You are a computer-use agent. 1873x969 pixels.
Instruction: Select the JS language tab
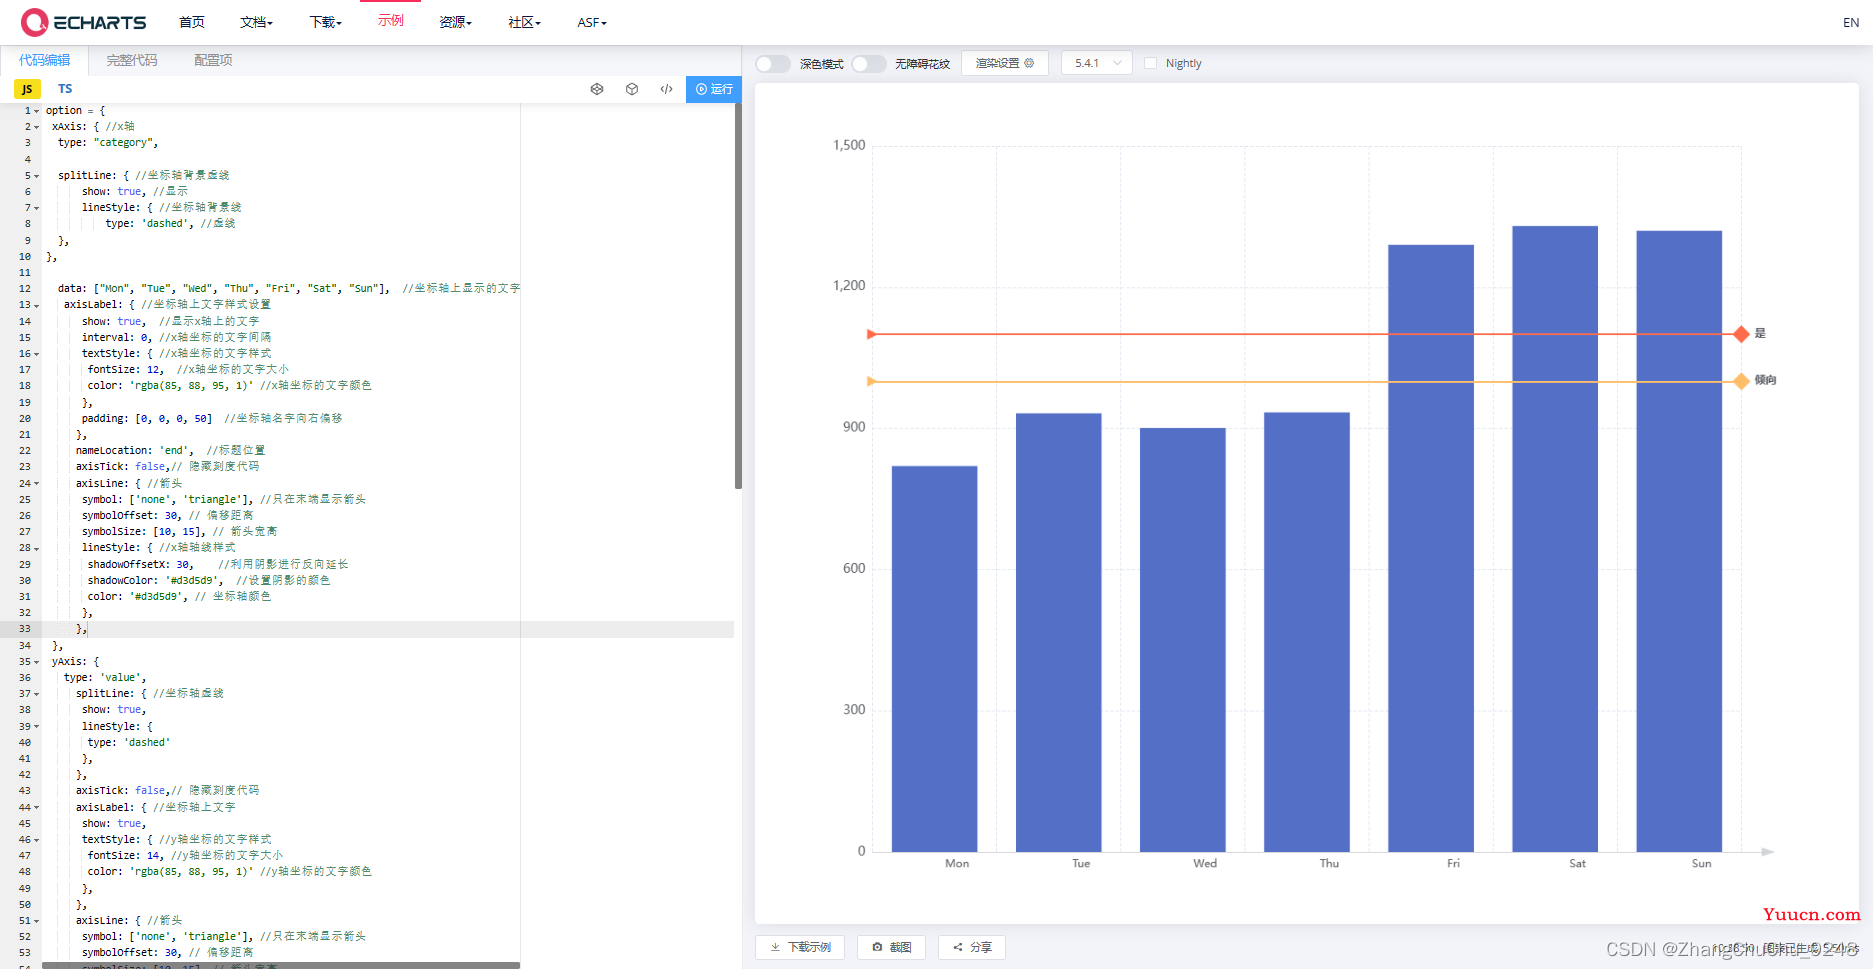click(x=27, y=89)
